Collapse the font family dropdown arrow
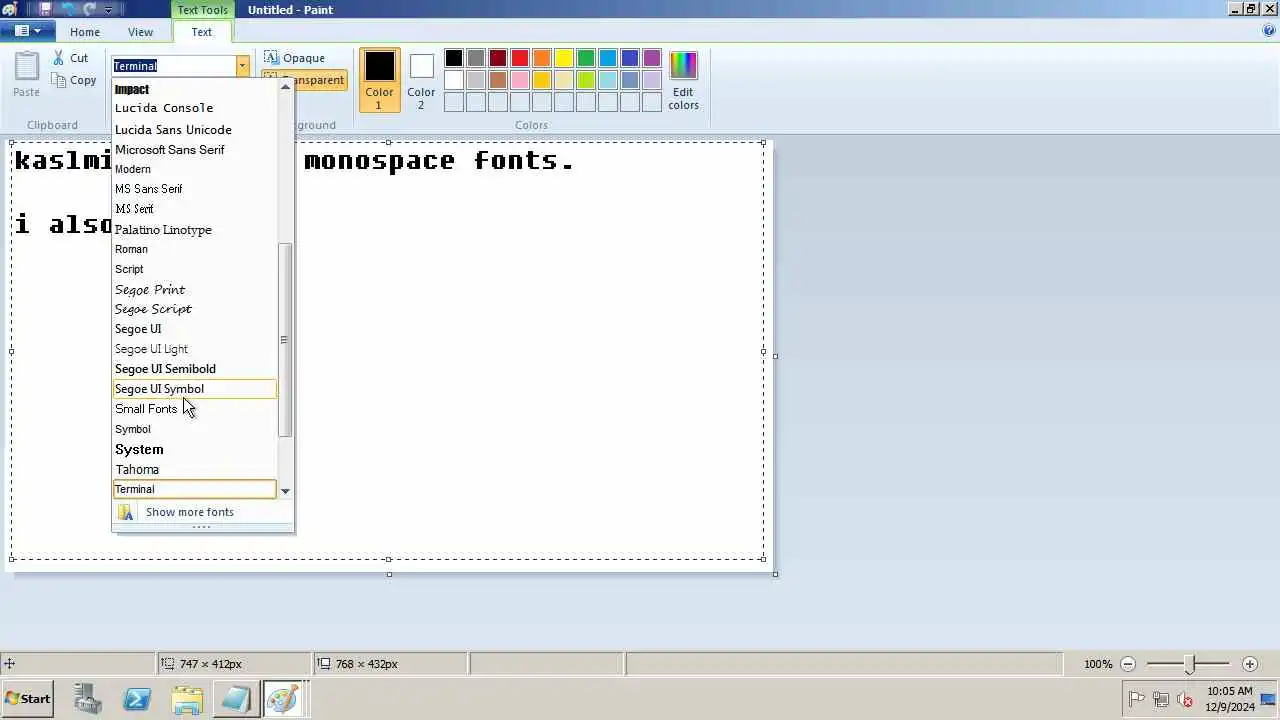The width and height of the screenshot is (1280, 720). coord(242,66)
